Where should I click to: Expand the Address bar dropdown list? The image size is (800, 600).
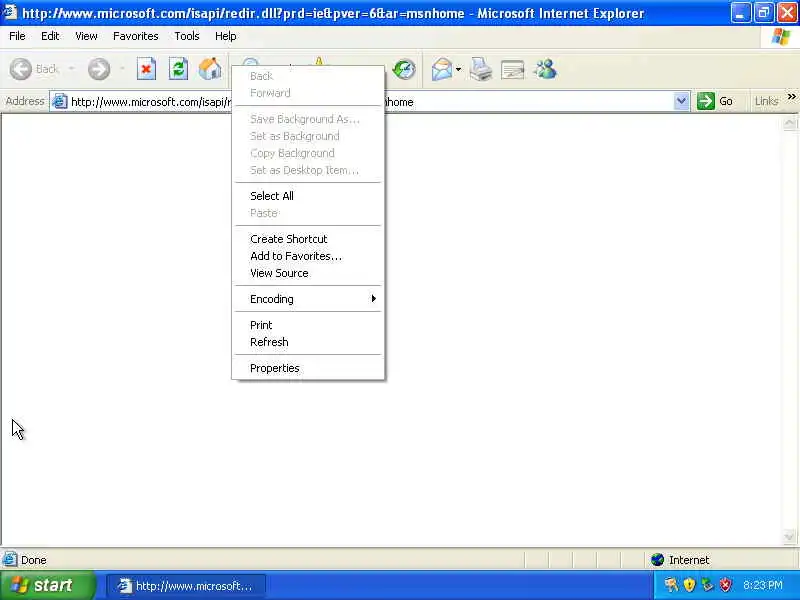[x=681, y=101]
